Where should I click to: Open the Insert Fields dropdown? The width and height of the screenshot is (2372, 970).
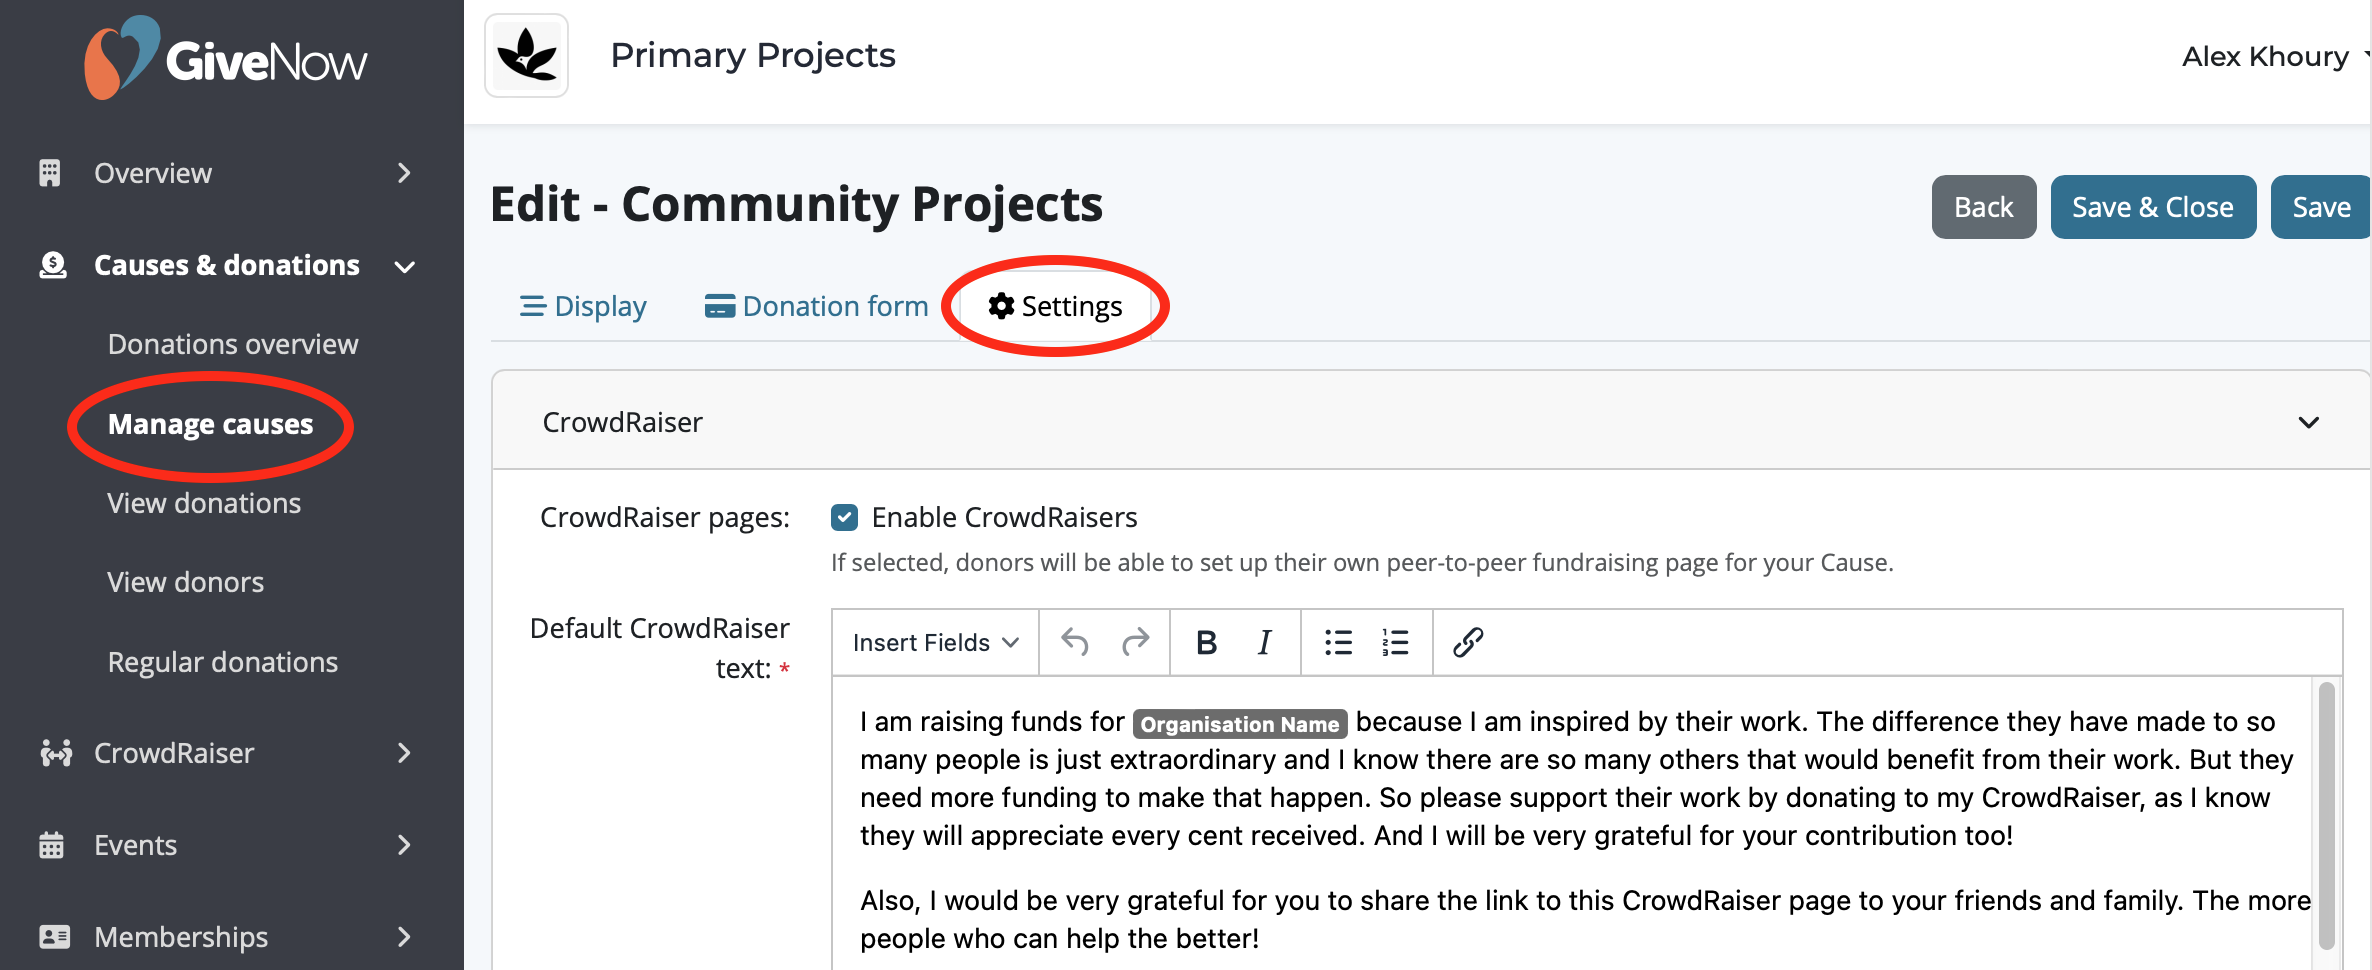click(935, 642)
